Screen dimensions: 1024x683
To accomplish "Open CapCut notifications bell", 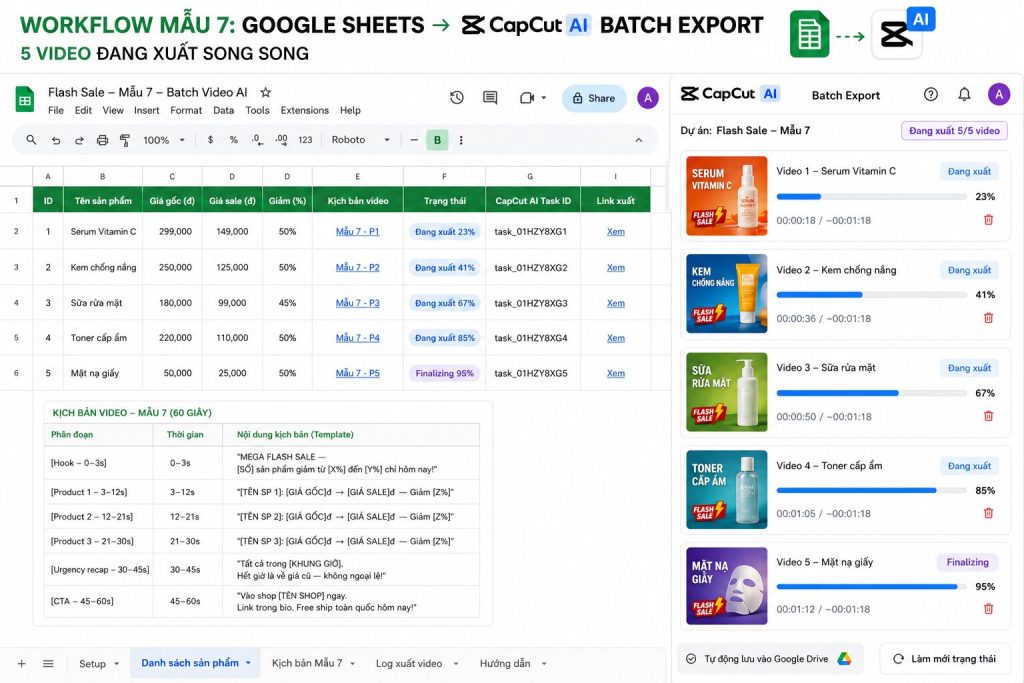I will 964,95.
